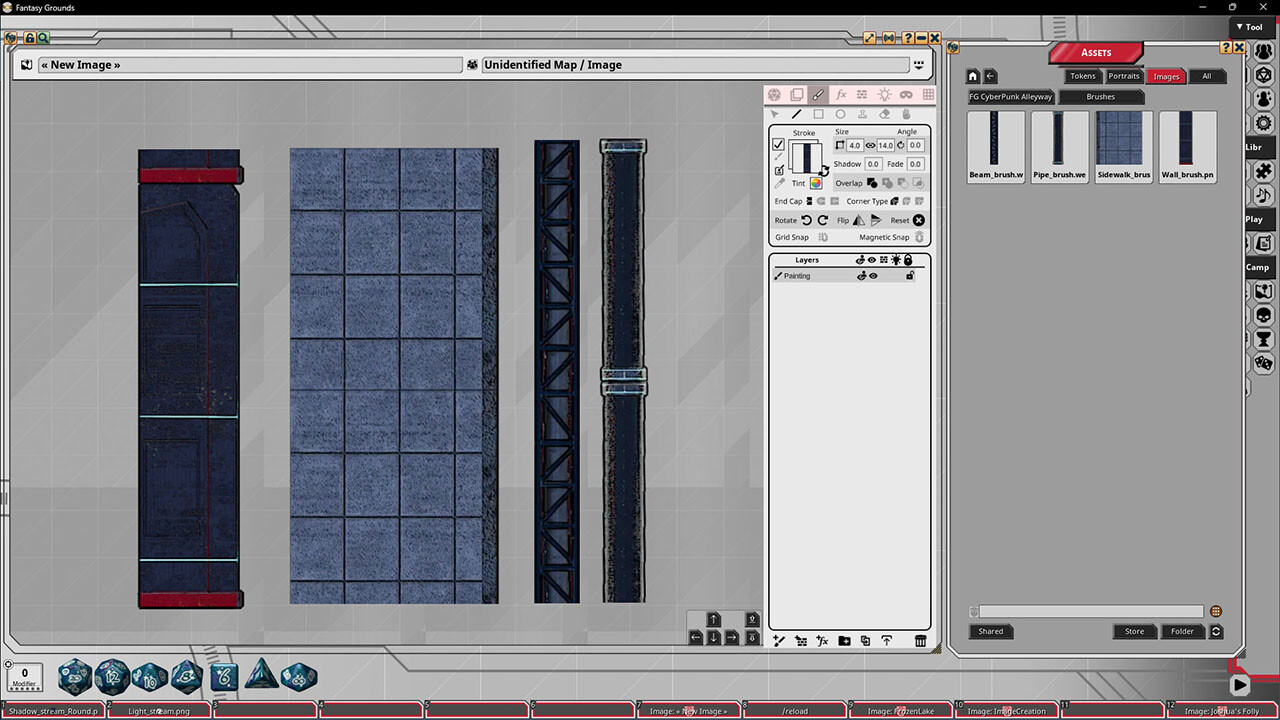This screenshot has width=1280, height=720.
Task: Unlock padlock on the Layers header
Action: 909,259
